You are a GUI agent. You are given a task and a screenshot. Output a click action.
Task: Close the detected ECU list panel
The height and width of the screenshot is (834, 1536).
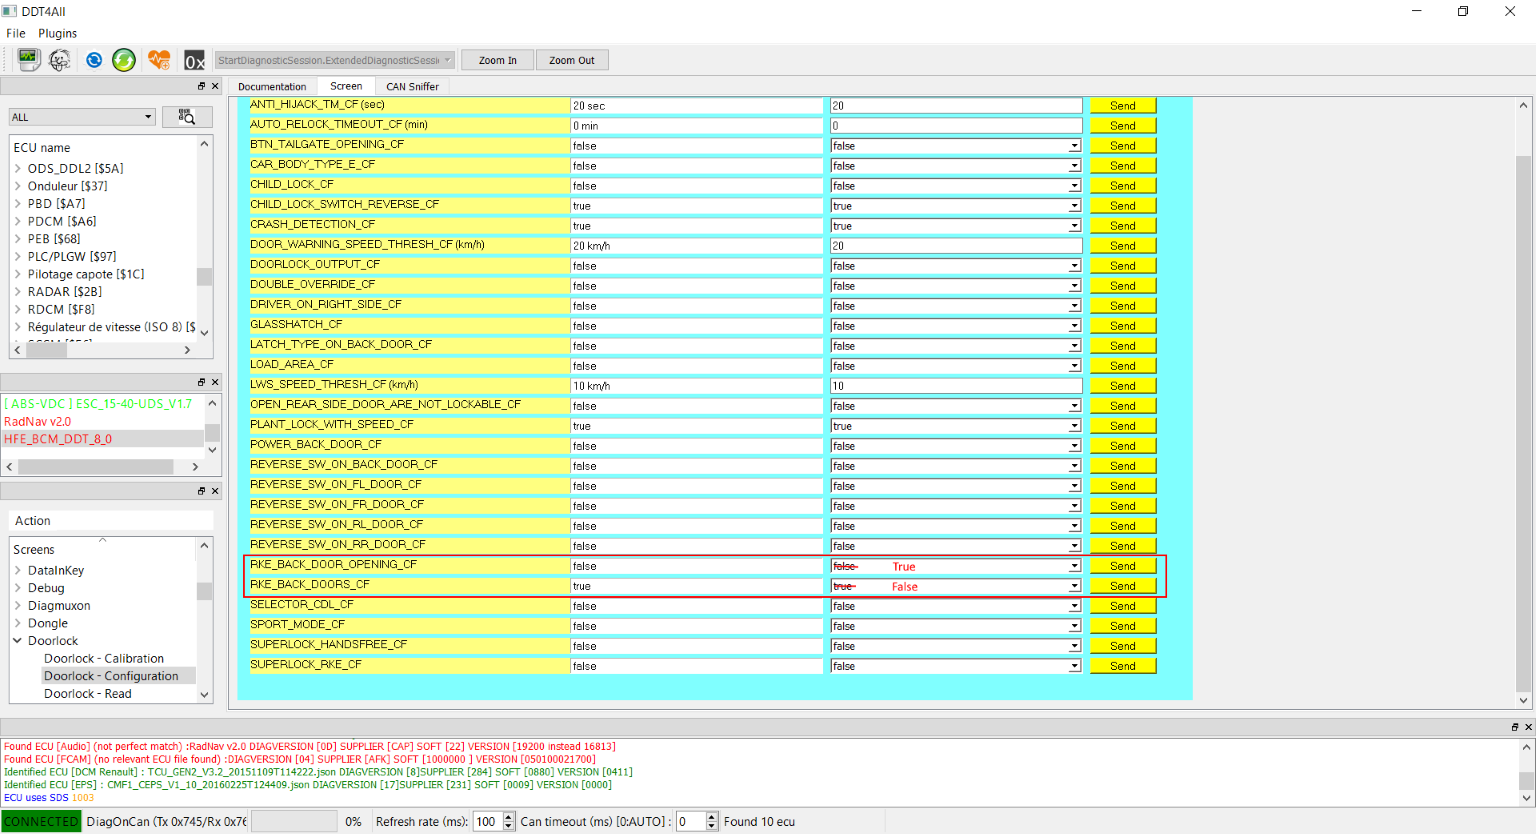pyautogui.click(x=214, y=382)
